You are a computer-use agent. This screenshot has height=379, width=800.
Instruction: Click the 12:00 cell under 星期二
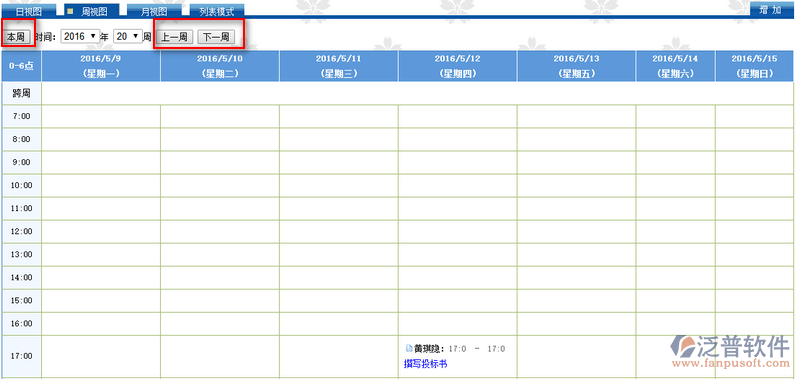(220, 232)
